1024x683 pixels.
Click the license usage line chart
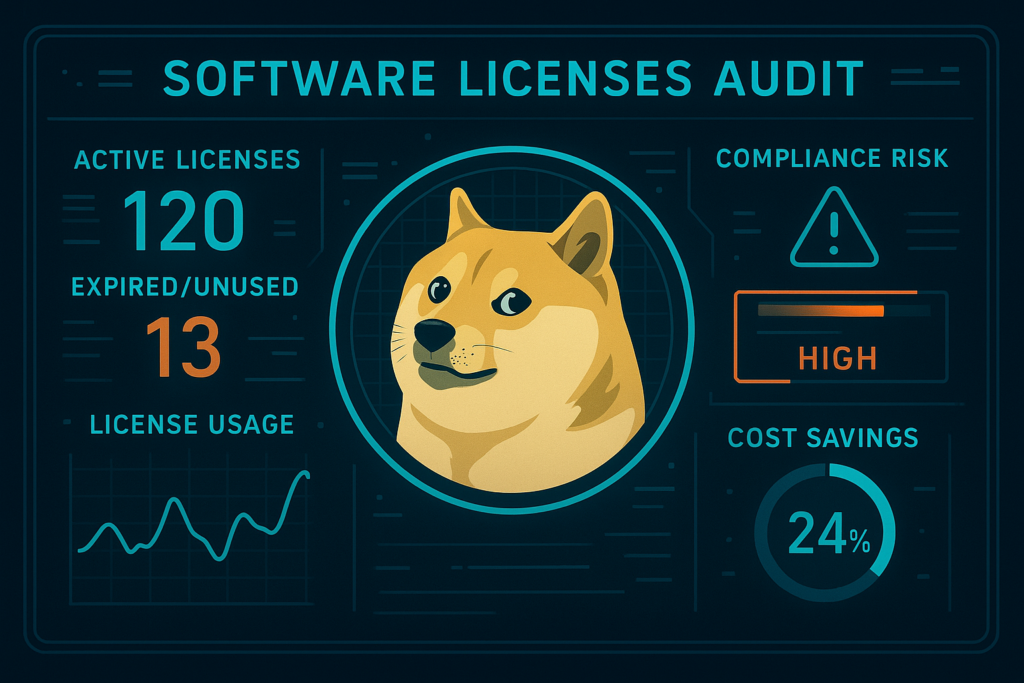191,529
